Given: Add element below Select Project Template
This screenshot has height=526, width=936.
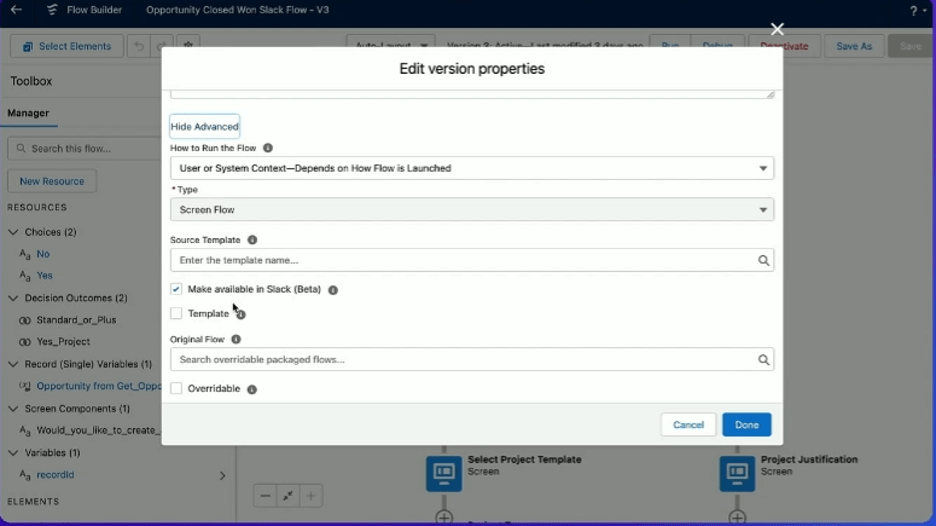Looking at the screenshot, I should (x=444, y=517).
